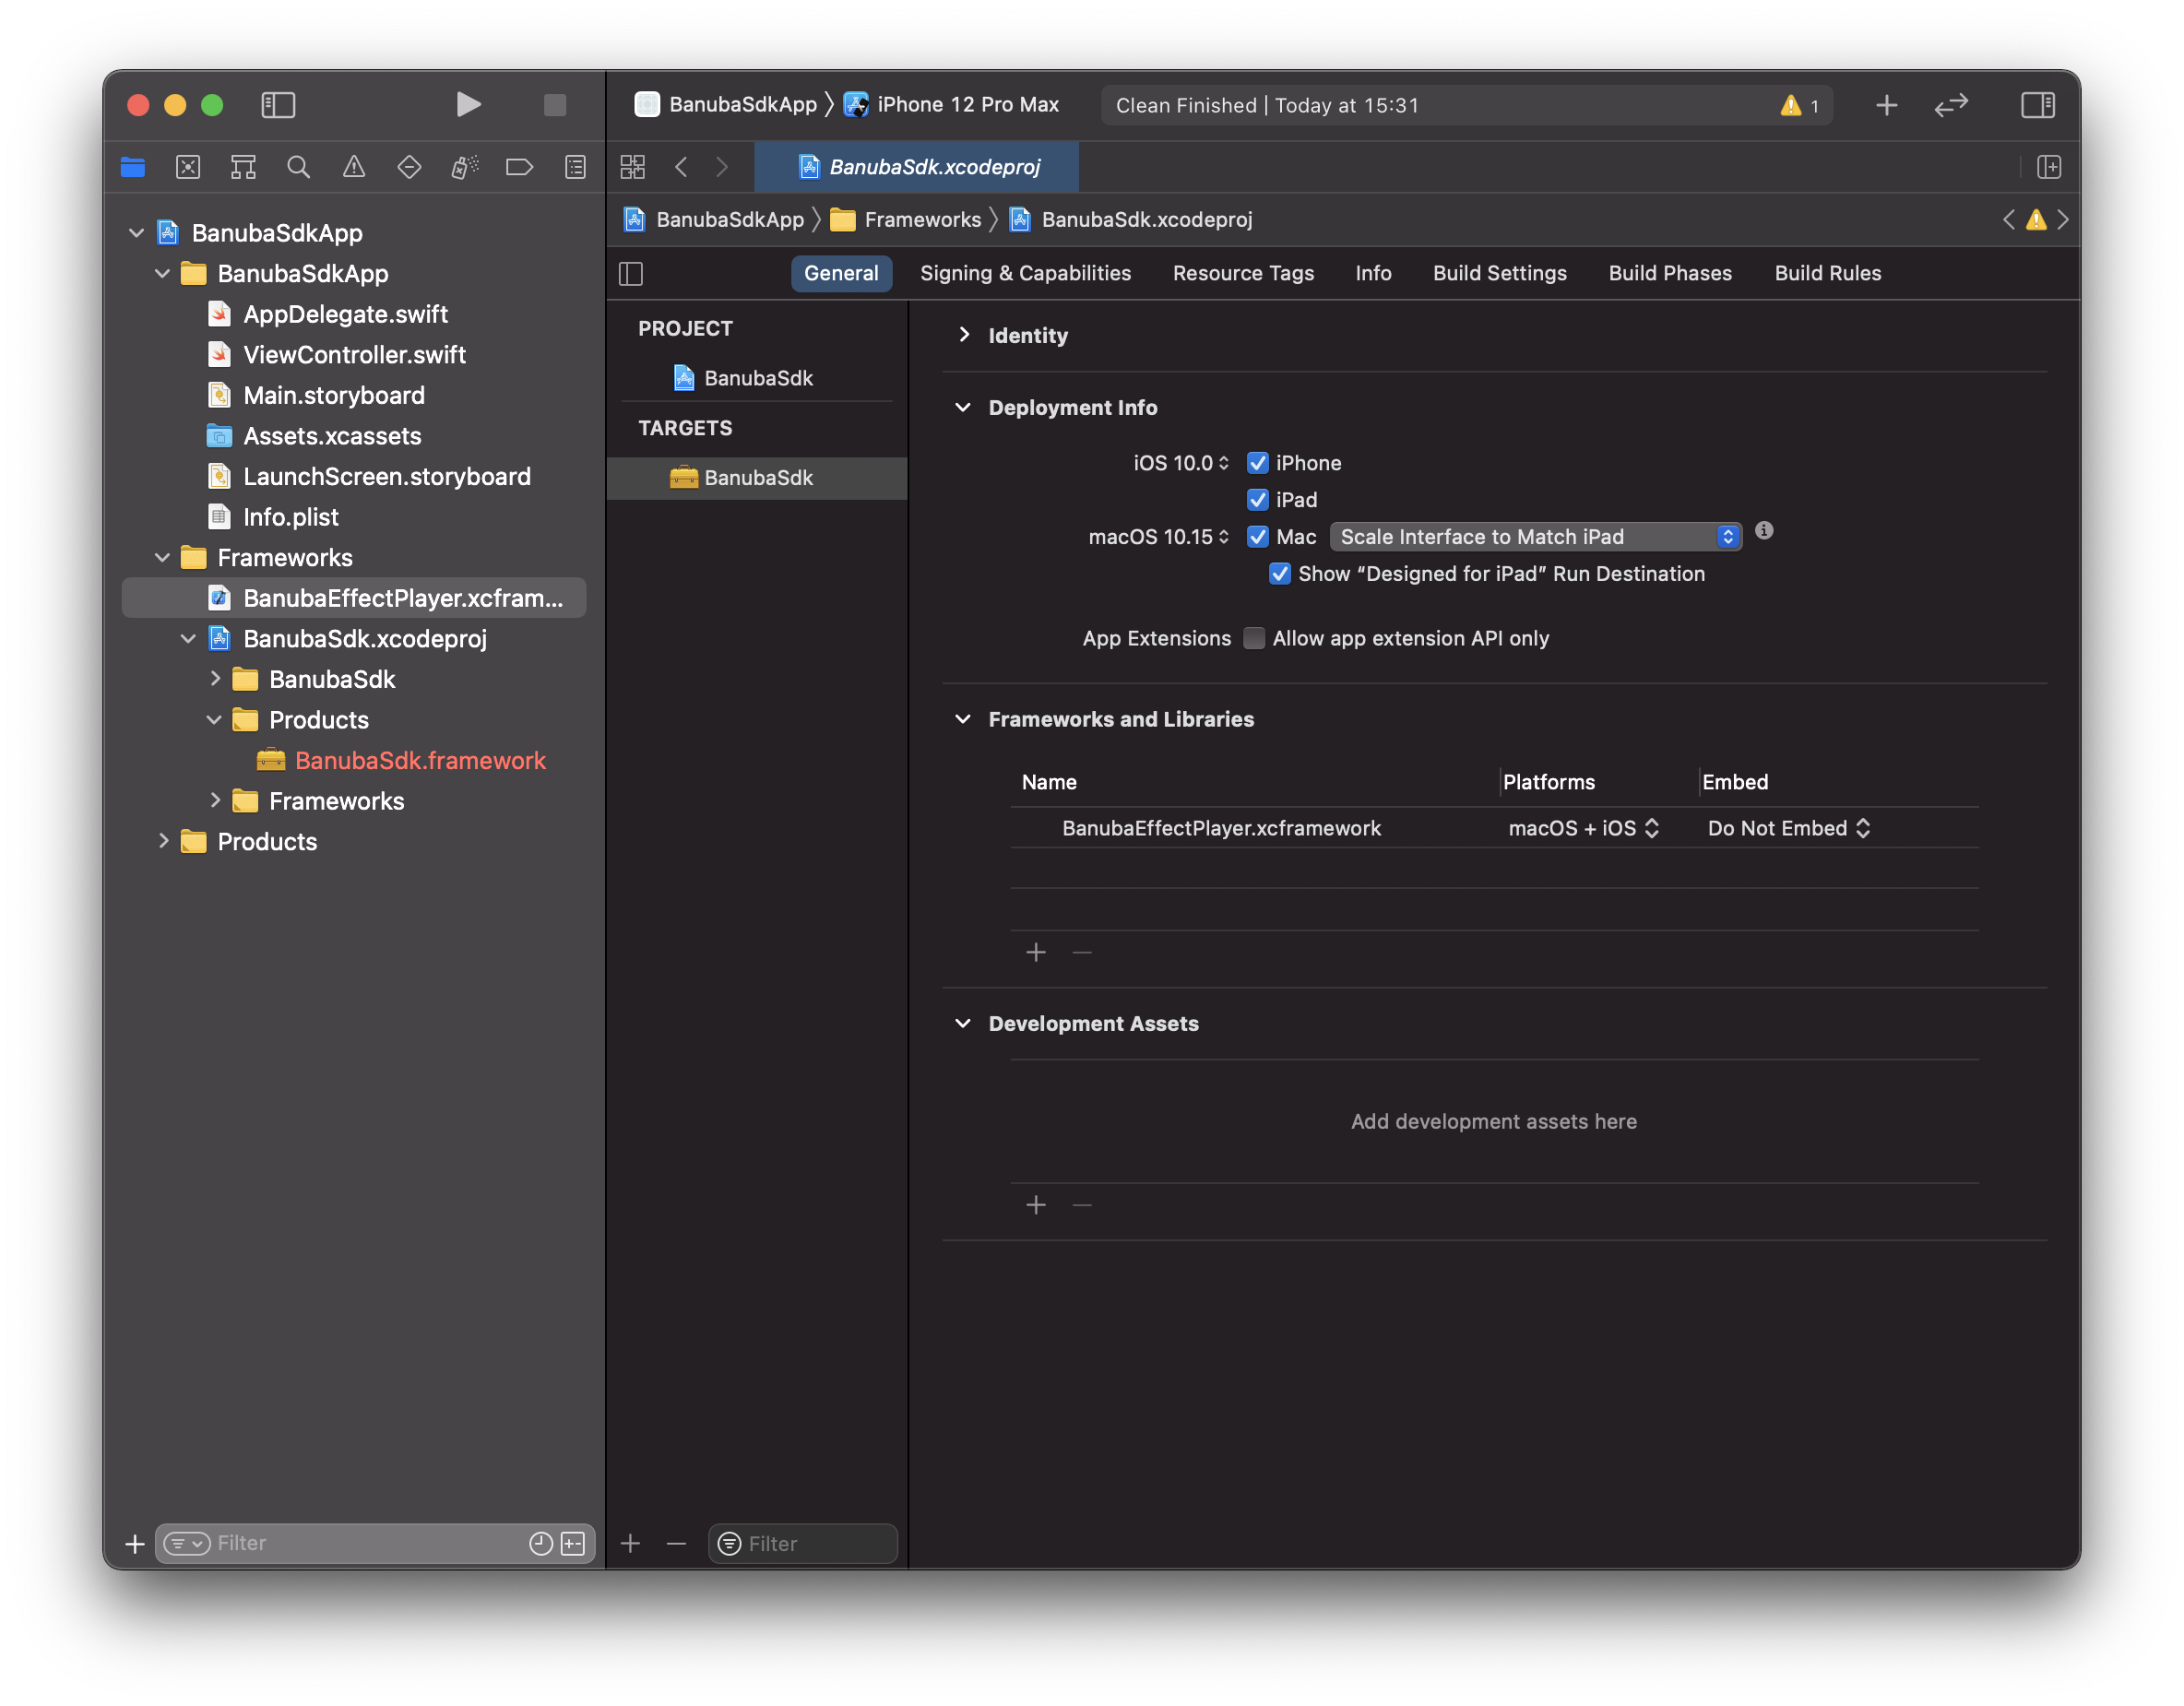Click the targets Filter field
The image size is (2184, 1706).
(x=803, y=1543)
